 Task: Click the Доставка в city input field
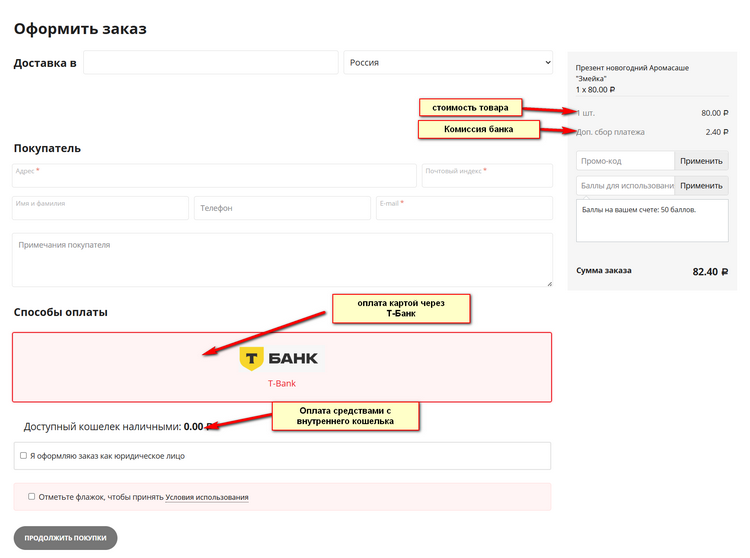tap(210, 63)
